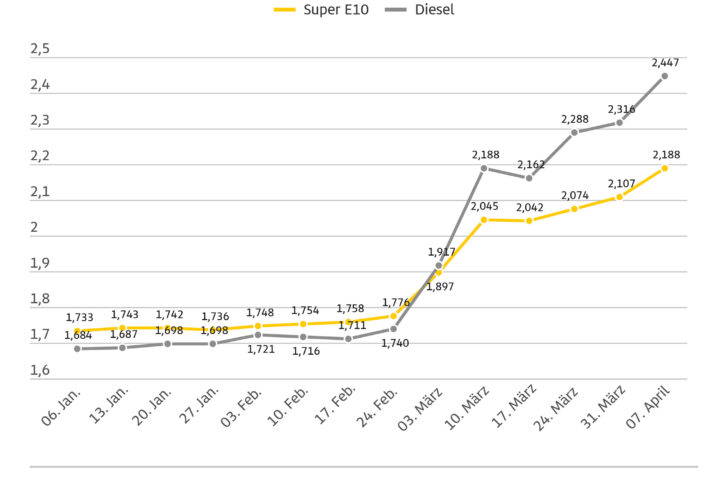Select the Diesel point valued 2,316
This screenshot has height=485, width=728.
(620, 122)
